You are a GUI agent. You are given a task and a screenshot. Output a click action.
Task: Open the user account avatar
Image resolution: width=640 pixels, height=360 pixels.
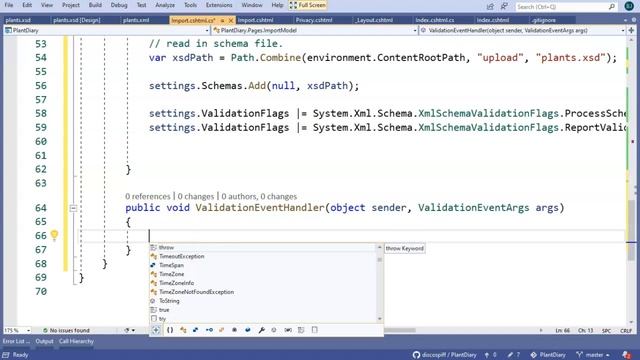(x=629, y=6)
